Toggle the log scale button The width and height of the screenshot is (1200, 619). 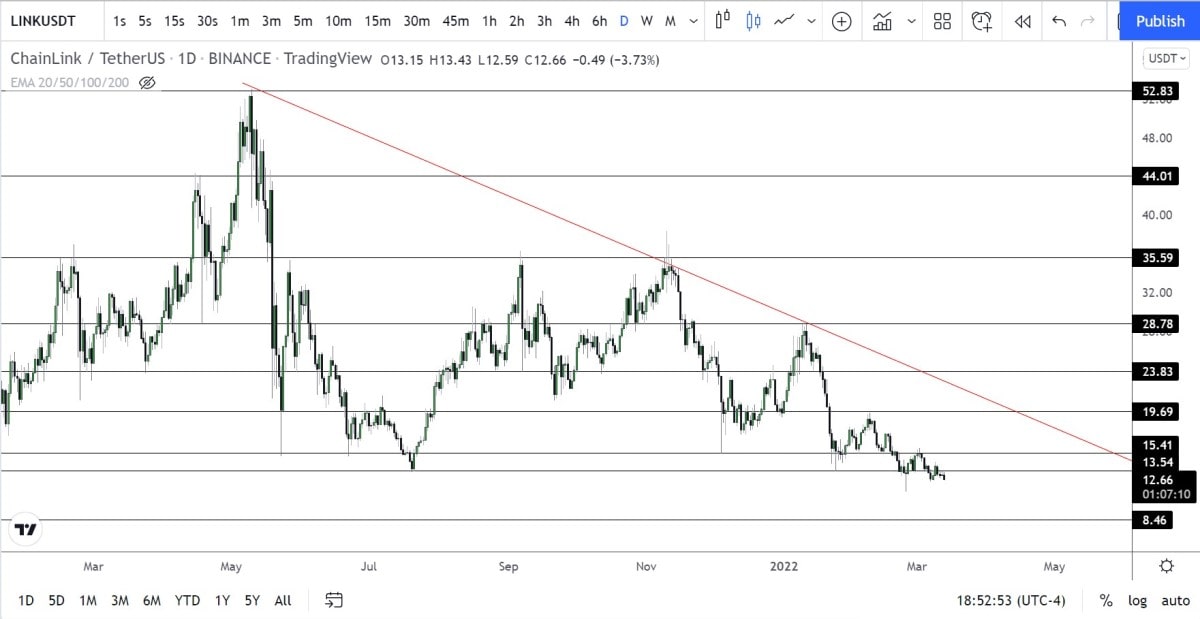(x=1138, y=600)
